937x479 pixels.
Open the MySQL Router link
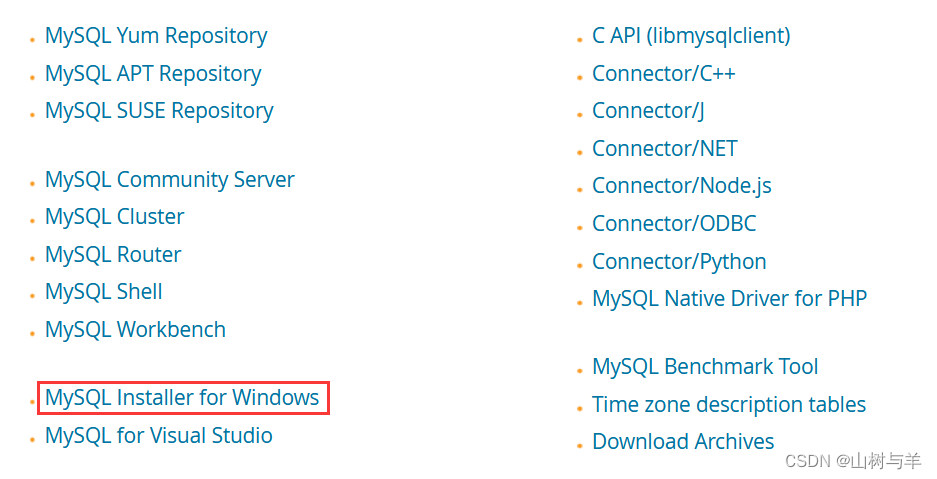[113, 254]
